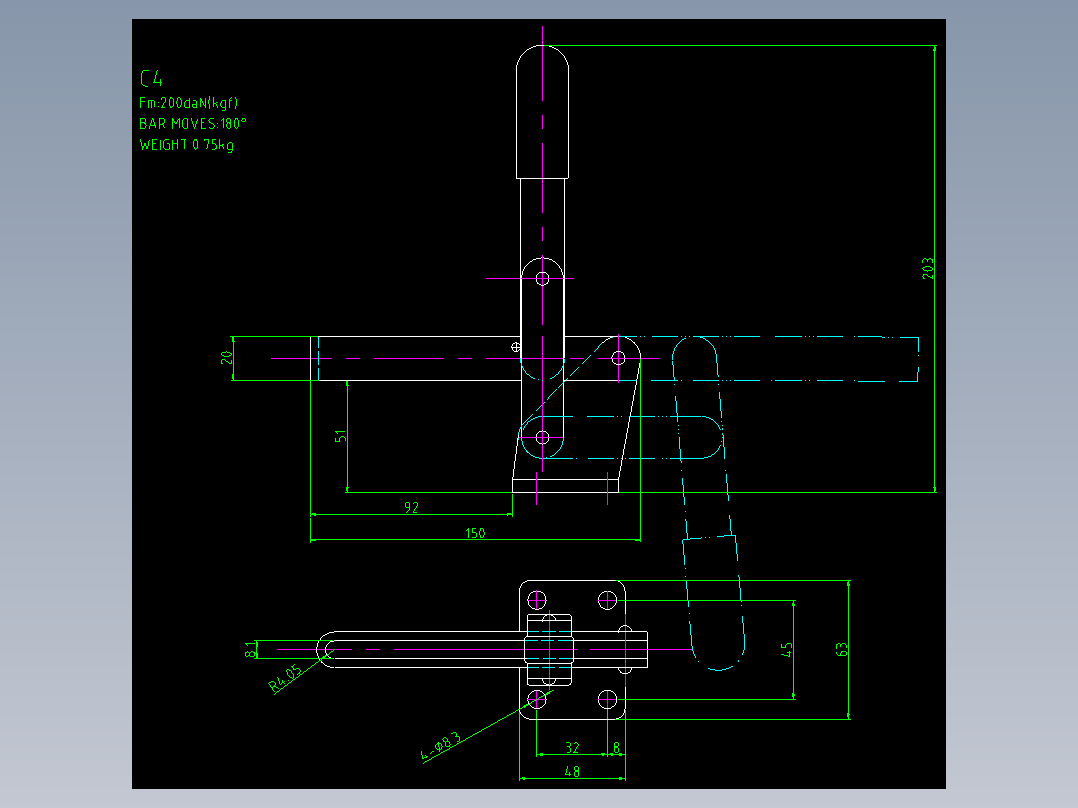This screenshot has width=1078, height=808.
Task: Select the "C4" title text
Action: (151, 78)
